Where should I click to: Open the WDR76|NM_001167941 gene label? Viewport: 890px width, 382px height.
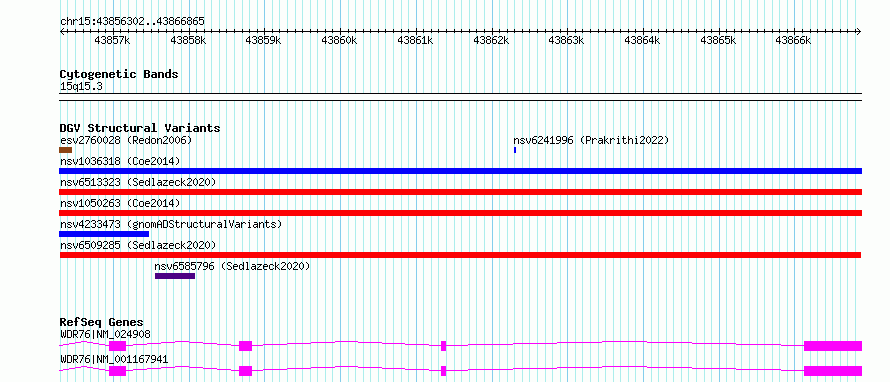click(114, 360)
